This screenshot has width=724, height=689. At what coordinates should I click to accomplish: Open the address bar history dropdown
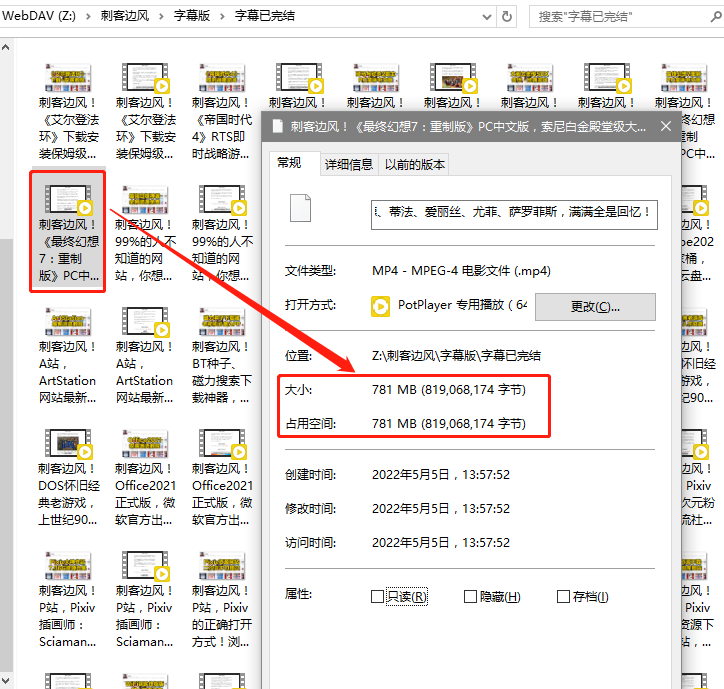(x=486, y=17)
